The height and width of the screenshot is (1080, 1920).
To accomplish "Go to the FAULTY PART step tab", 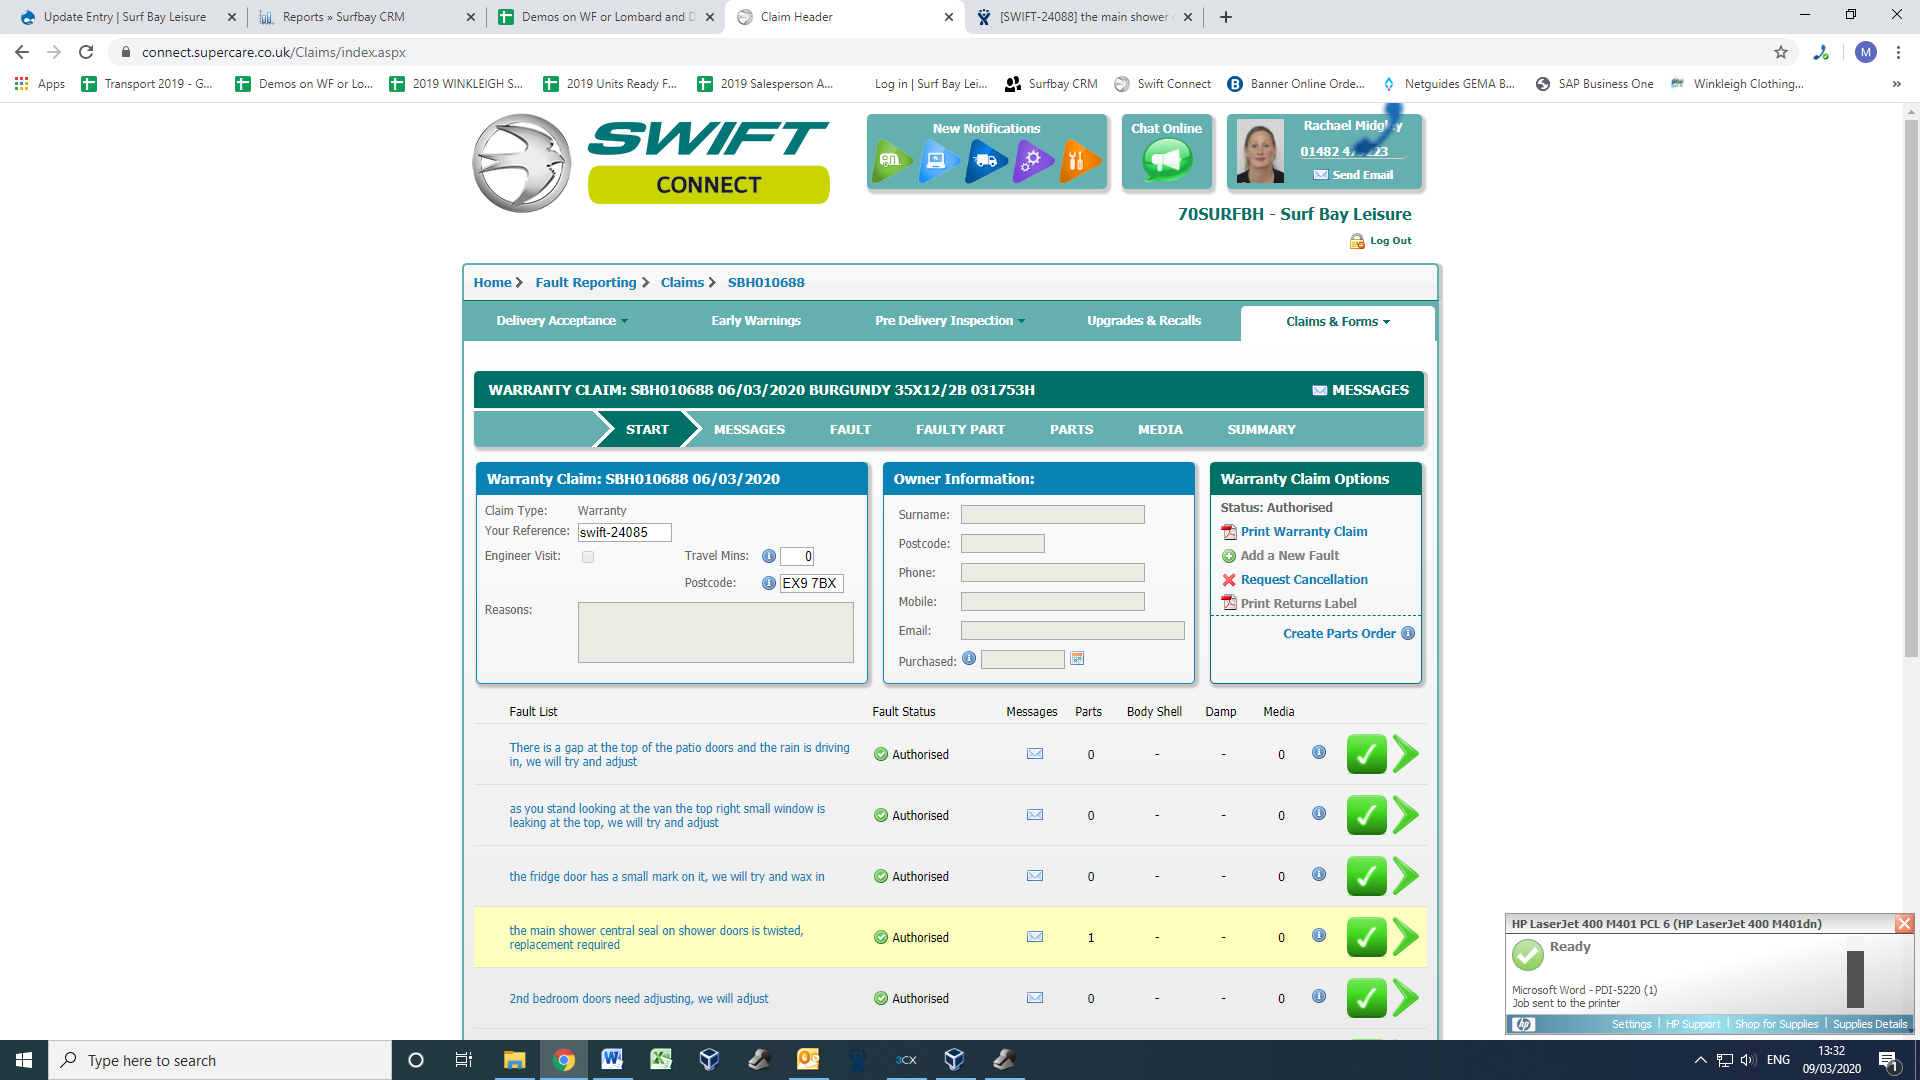I will [x=960, y=430].
